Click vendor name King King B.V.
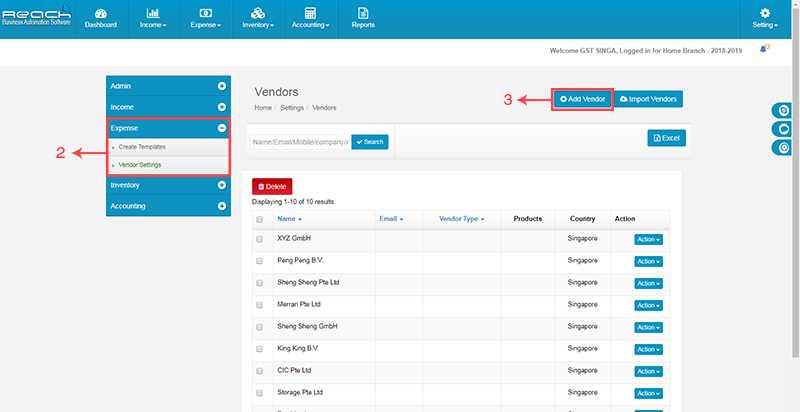Screen dimensions: 800x412 pos(298,348)
